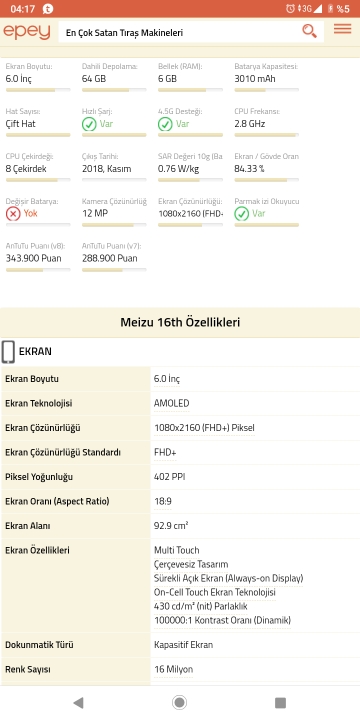Screen dimensions: 360x720
Task: Tap the AnTuTu Puanı (v8) score
Action: [x=34, y=258]
